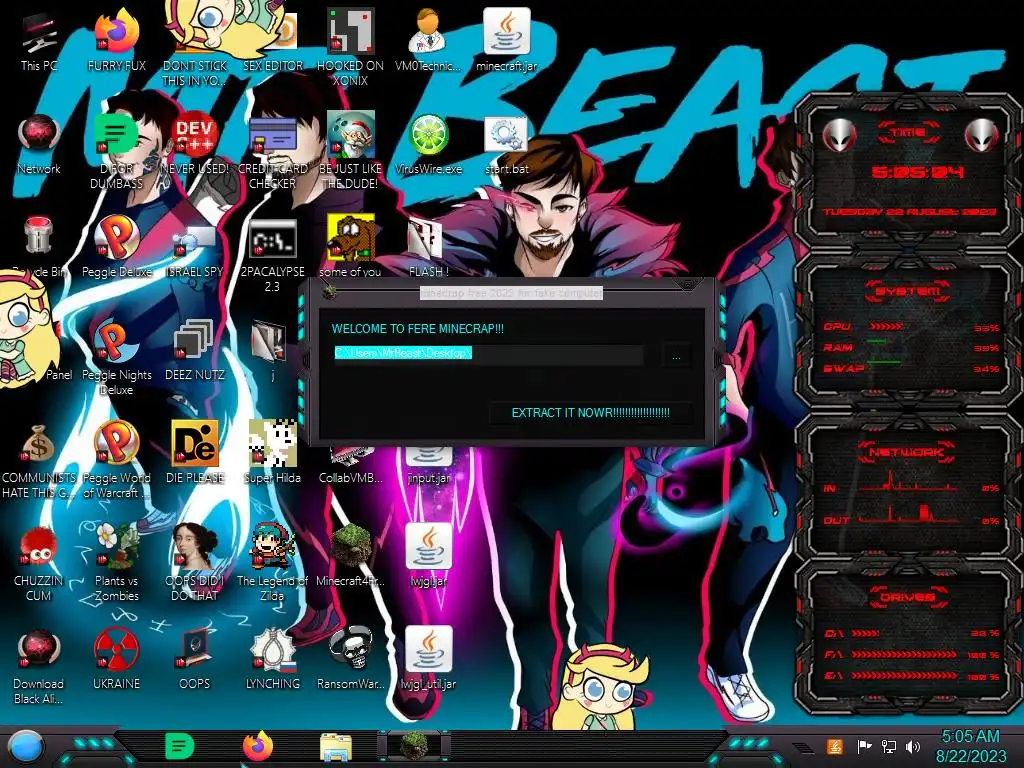Click the EXTRACT IT NOWR button
The image size is (1024, 768).
[590, 413]
